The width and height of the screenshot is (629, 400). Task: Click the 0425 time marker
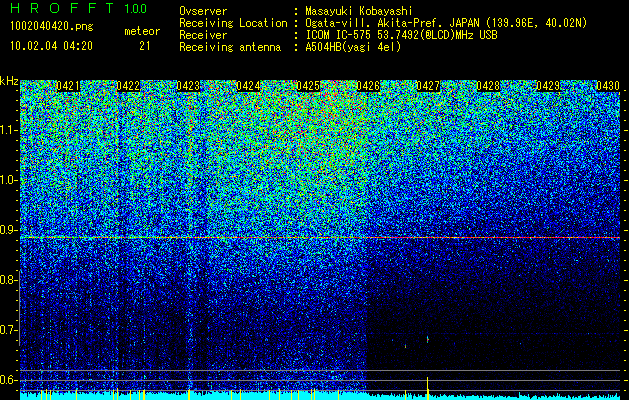[x=308, y=86]
